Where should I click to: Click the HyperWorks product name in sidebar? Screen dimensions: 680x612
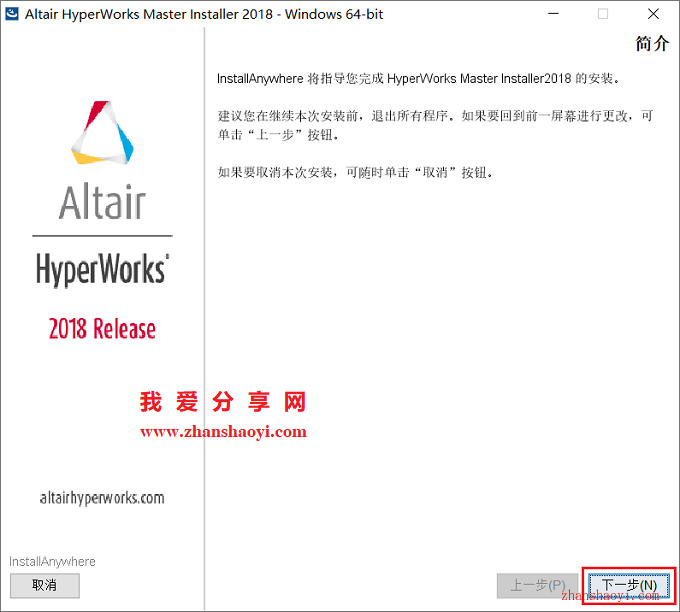(102, 269)
